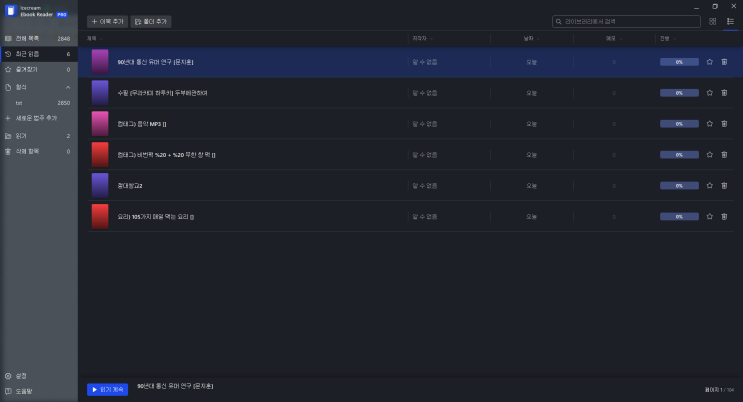Sort by the 저작자 author column
The image size is (743, 402).
419,38
